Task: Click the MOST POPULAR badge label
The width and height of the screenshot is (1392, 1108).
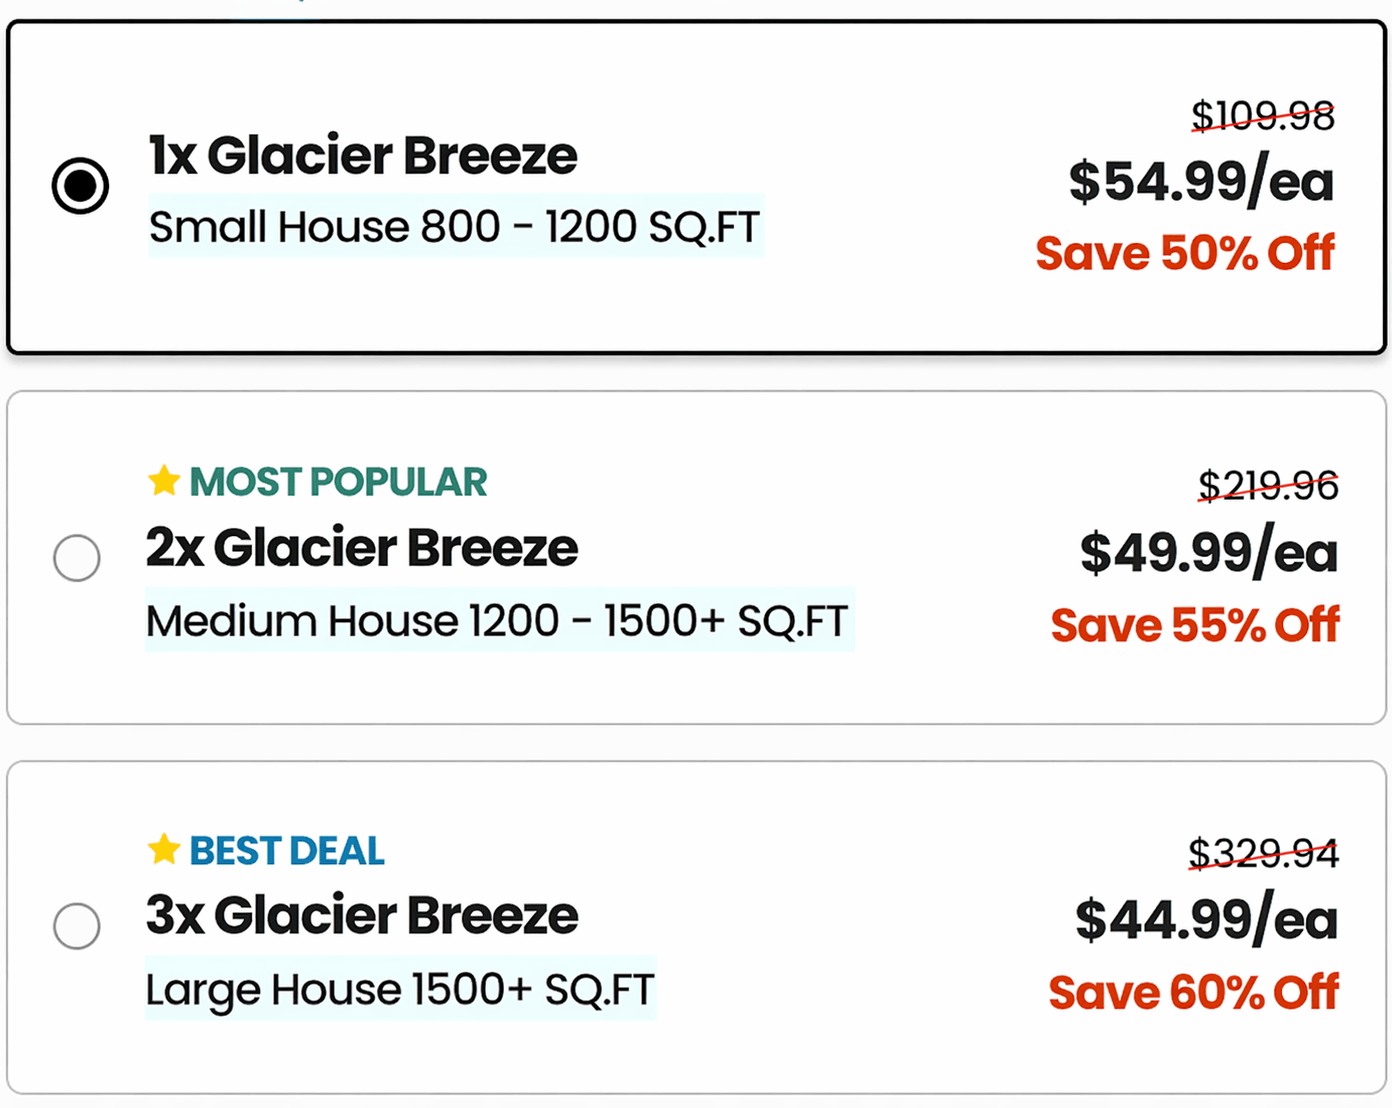Action: (338, 481)
